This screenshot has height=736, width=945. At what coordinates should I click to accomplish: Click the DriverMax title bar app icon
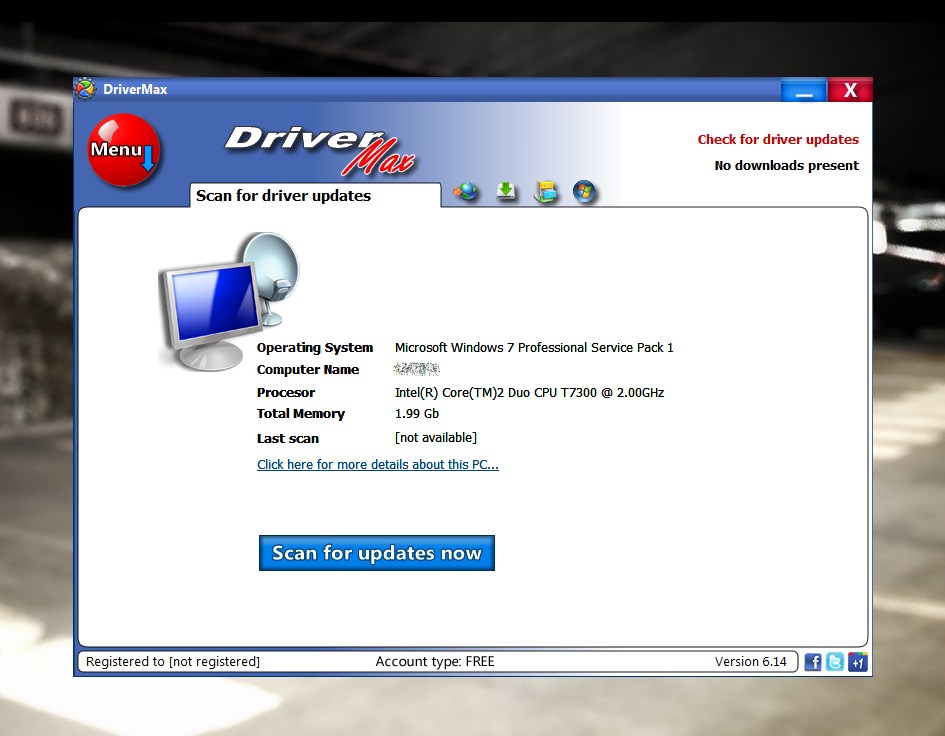(x=85, y=89)
